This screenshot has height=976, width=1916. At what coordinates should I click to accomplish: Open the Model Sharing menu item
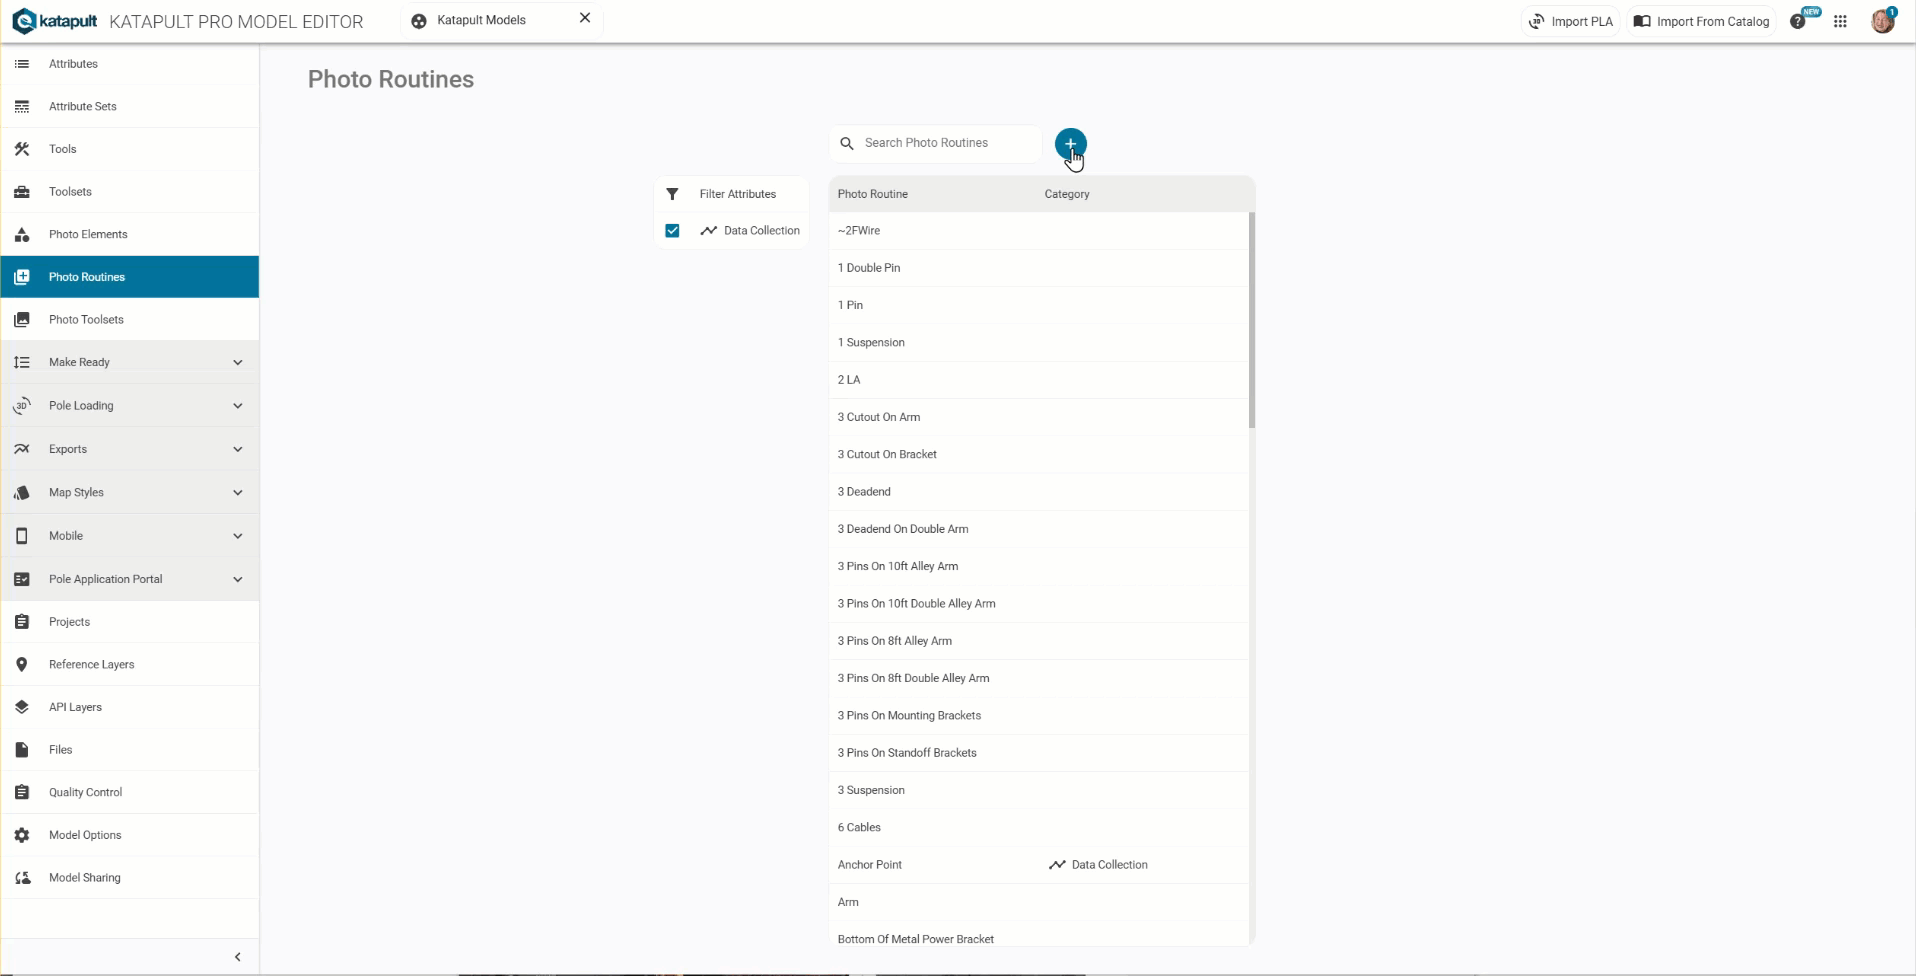130,878
